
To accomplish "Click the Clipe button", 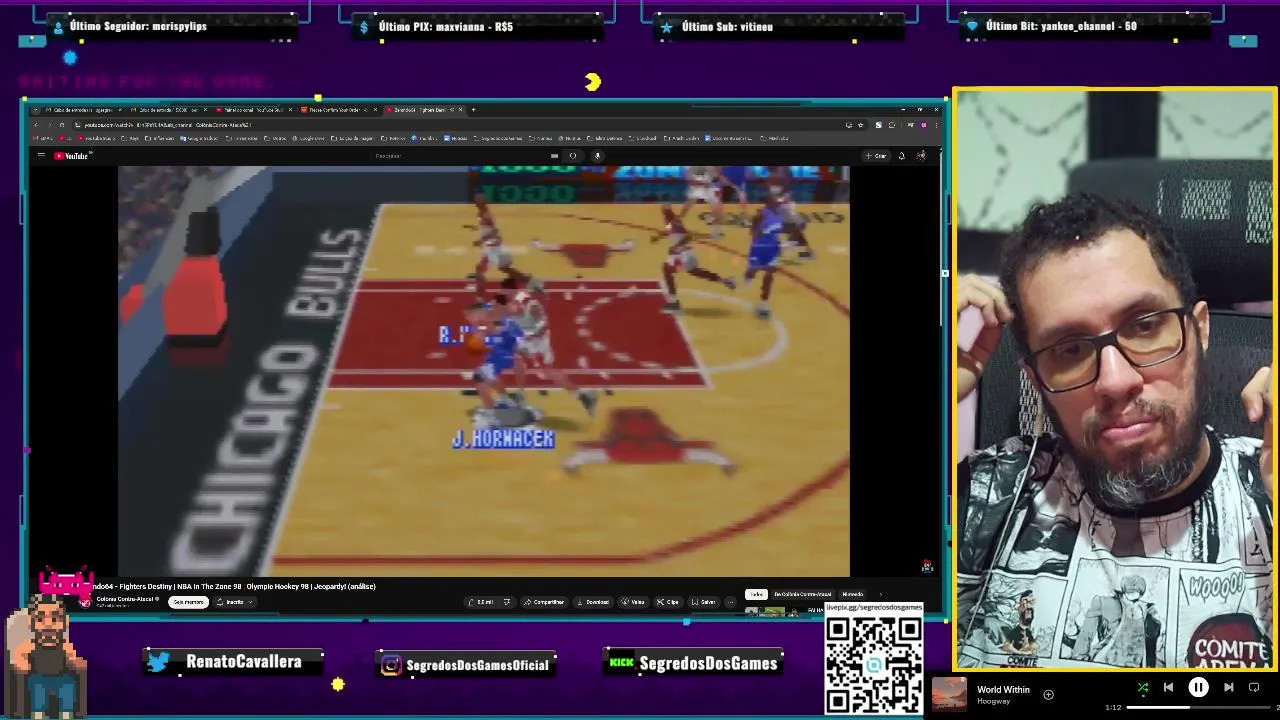I will [x=667, y=602].
